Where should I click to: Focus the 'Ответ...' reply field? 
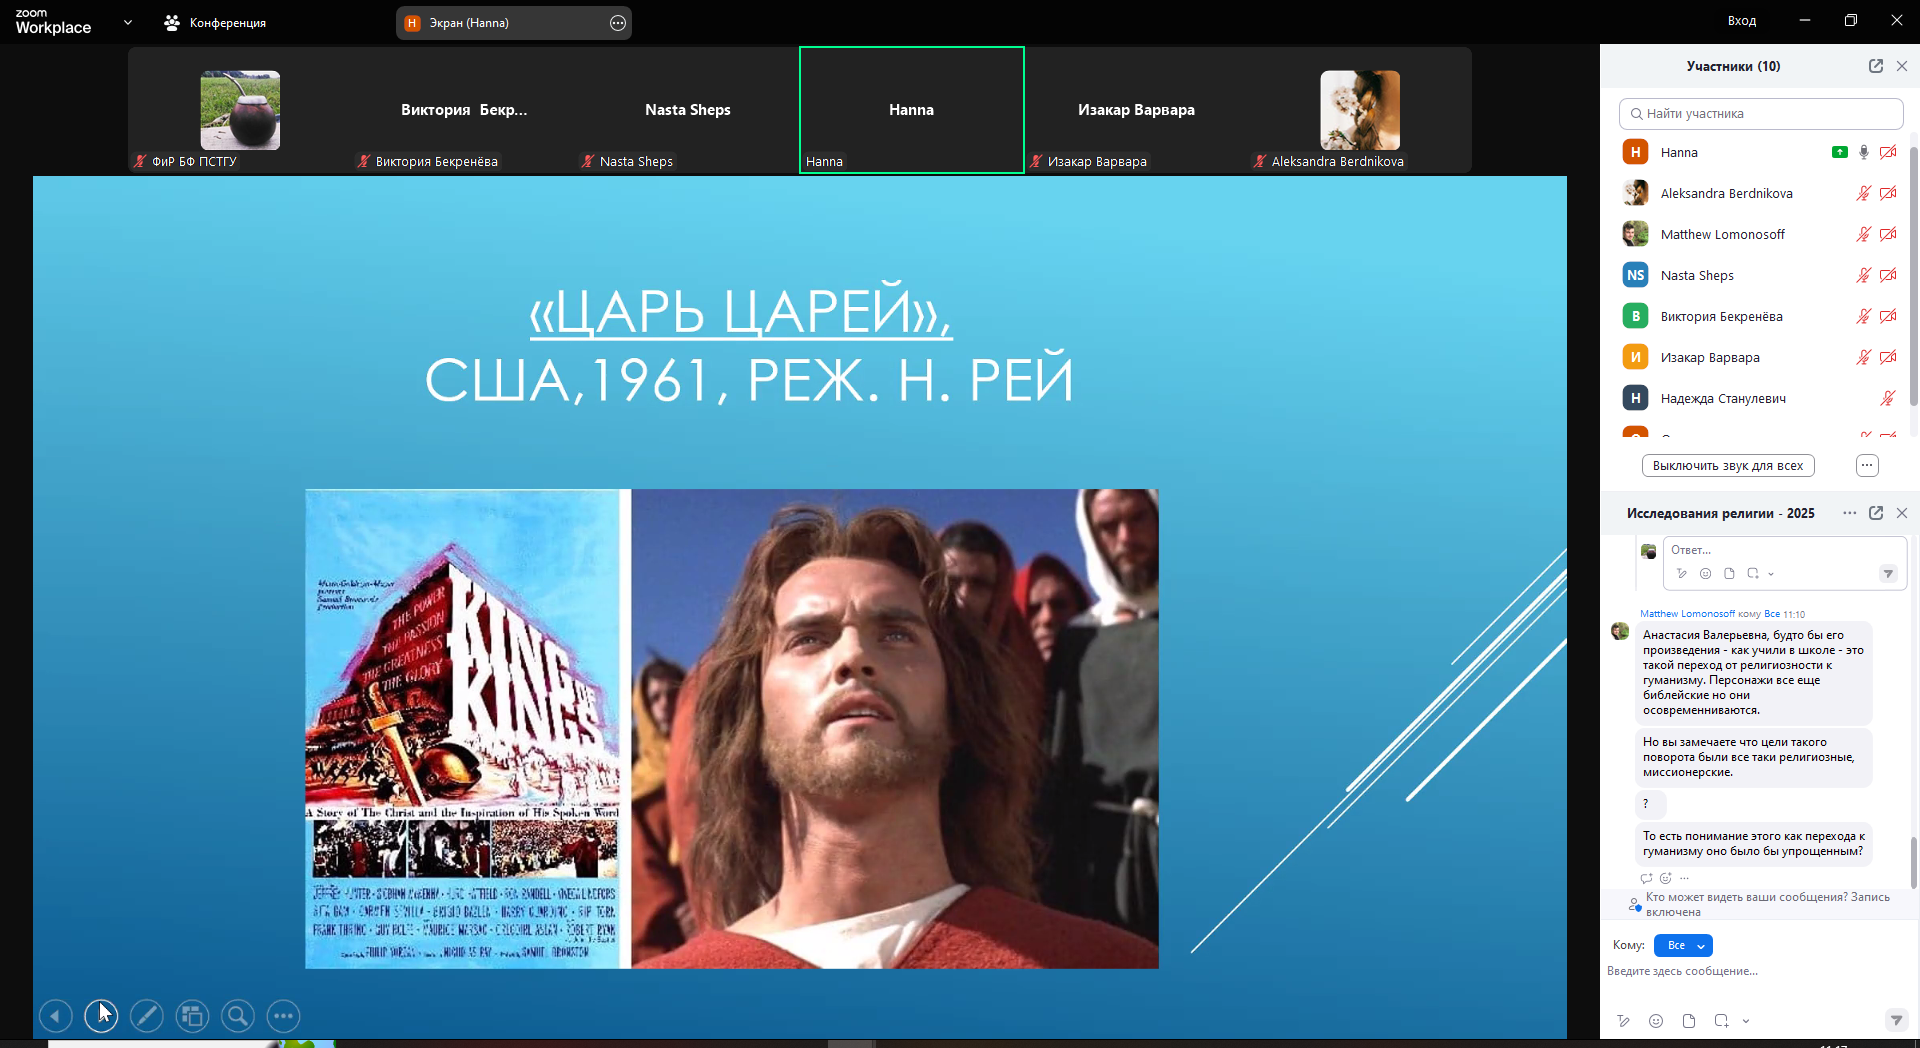[1785, 550]
